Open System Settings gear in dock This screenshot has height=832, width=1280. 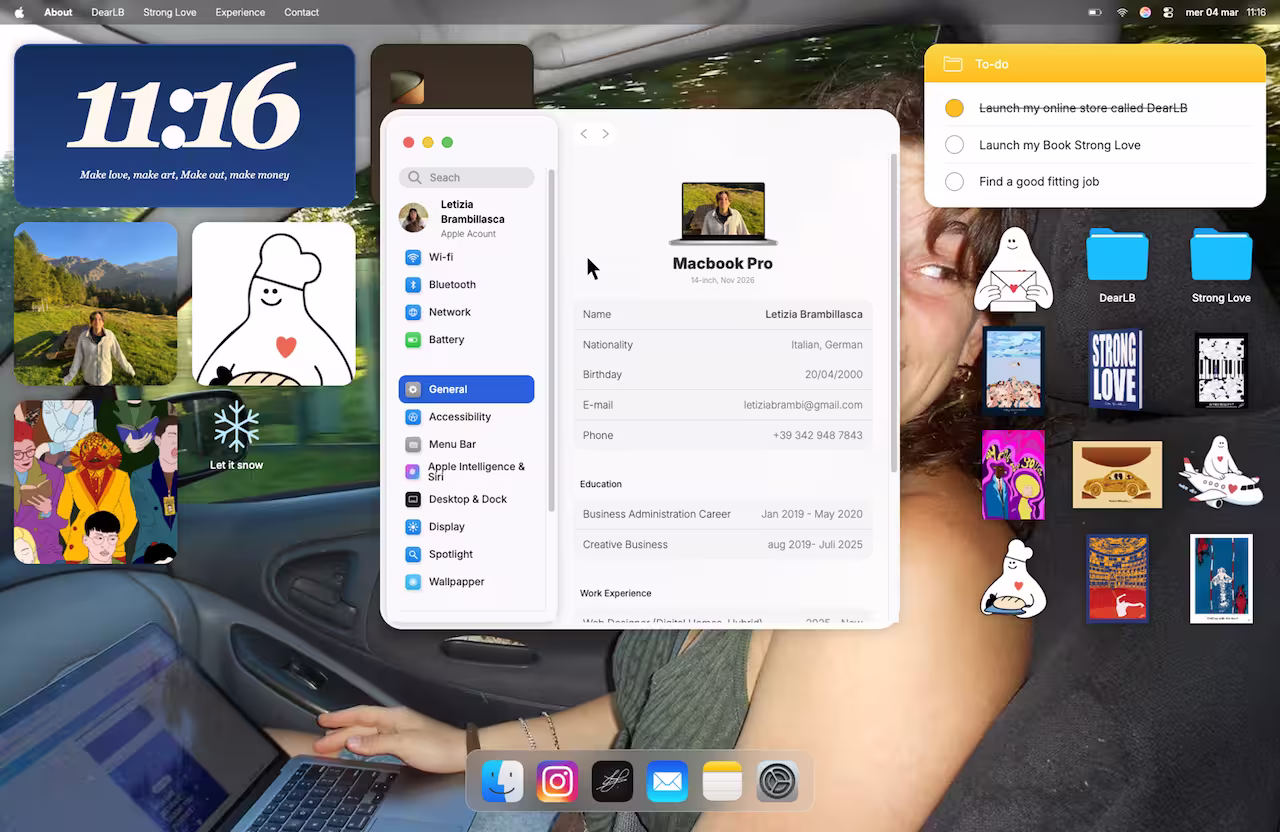click(777, 781)
